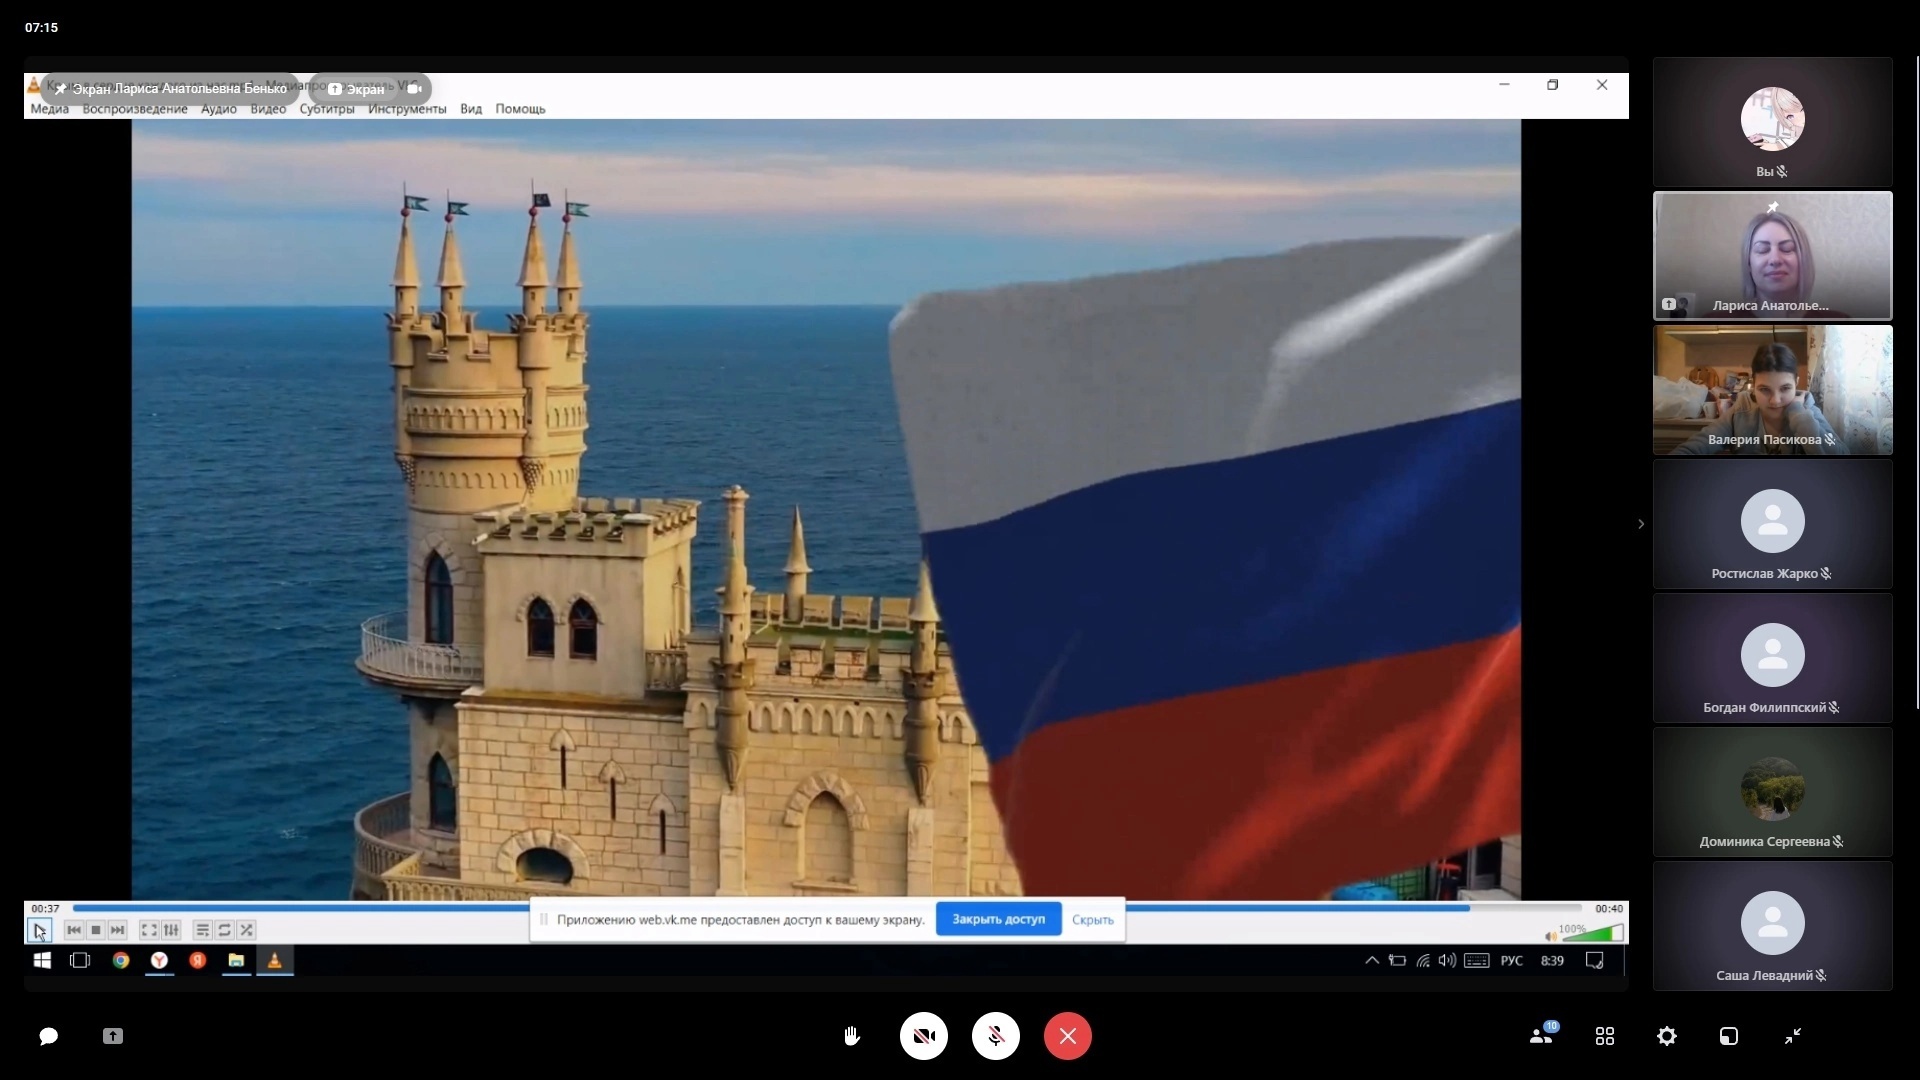The height and width of the screenshot is (1080, 1920).
Task: Open the Windows notification center
Action: coord(1595,960)
